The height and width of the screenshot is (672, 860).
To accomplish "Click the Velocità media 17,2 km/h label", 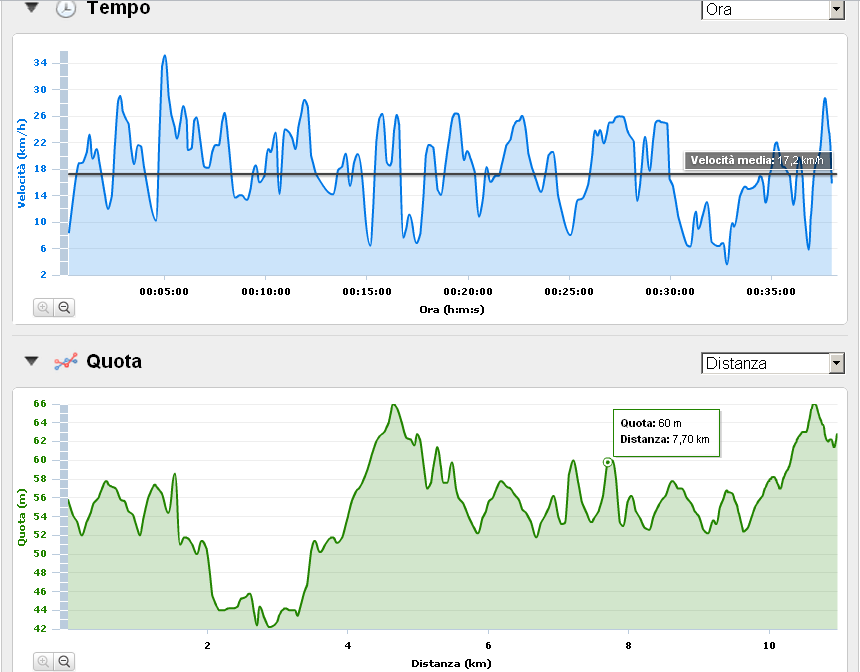I will click(x=757, y=160).
